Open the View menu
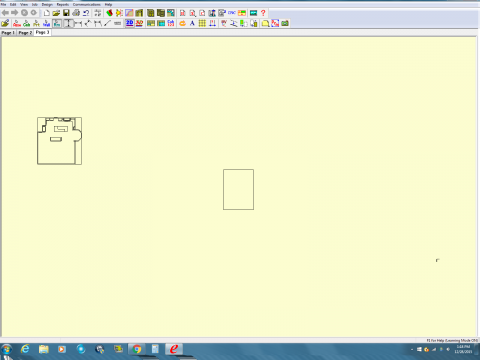Image resolution: width=480 pixels, height=360 pixels. pos(24,4)
